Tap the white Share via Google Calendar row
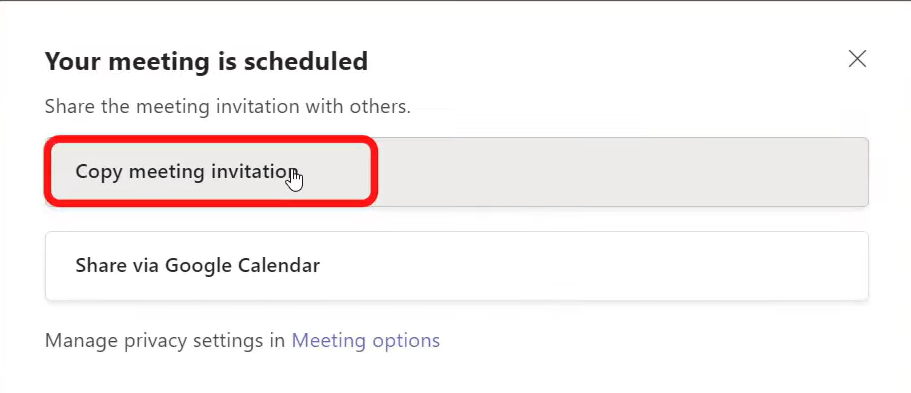Image resolution: width=911 pixels, height=393 pixels. tap(457, 266)
